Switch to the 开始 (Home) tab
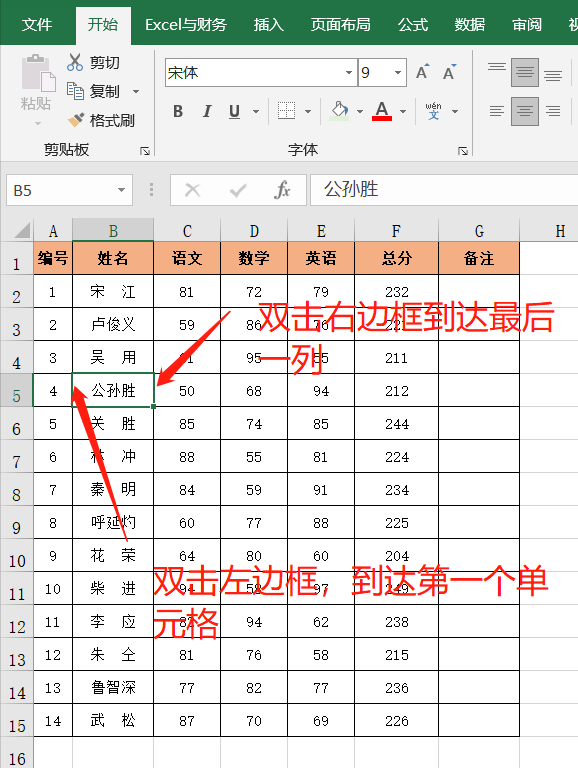 (103, 24)
